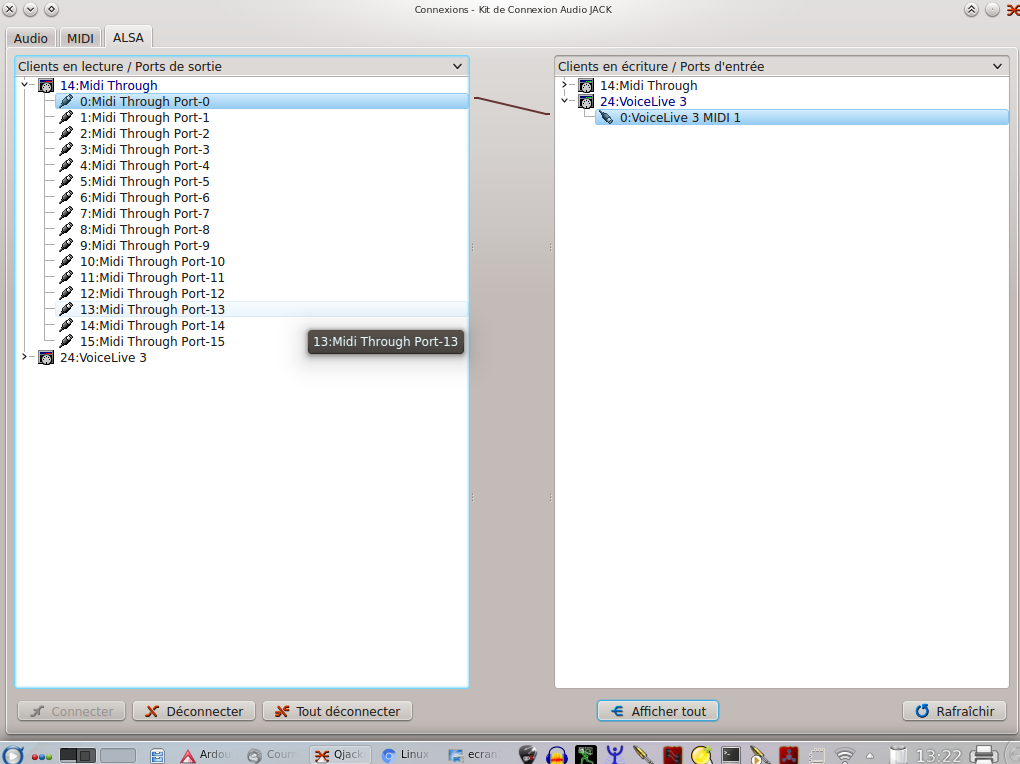The image size is (1020, 764).
Task: Open the output ports header sort arrow
Action: pos(457,66)
